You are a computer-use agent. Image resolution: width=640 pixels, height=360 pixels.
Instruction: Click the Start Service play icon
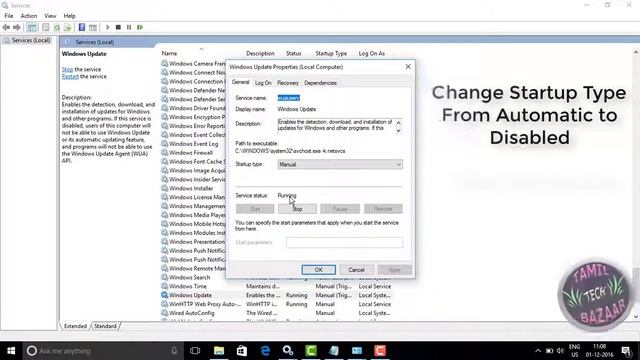click(x=107, y=27)
